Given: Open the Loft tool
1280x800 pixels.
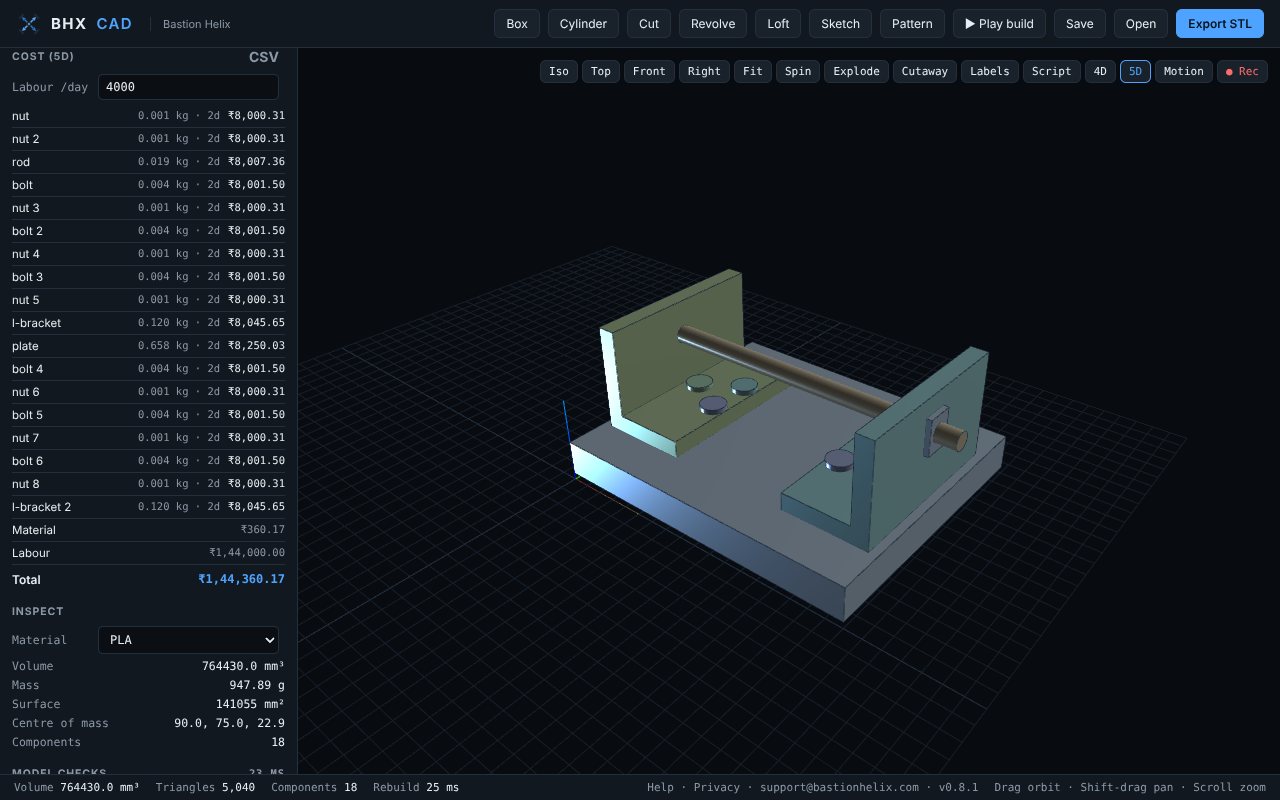Looking at the screenshot, I should tap(778, 24).
